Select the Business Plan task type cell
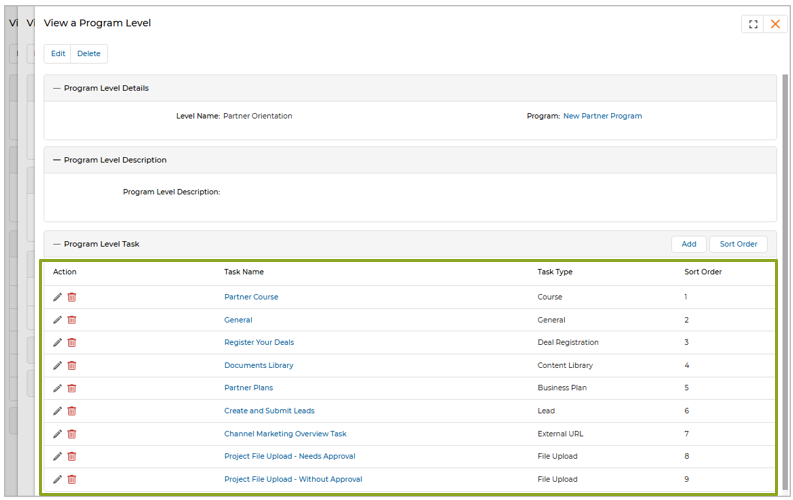This screenshot has height=500, width=793. tap(562, 388)
